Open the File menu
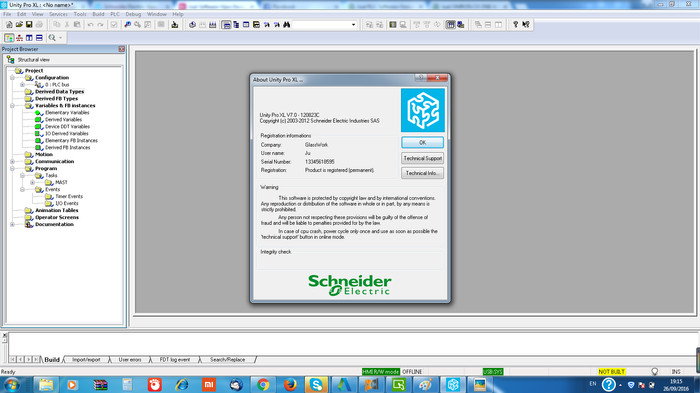 point(7,14)
